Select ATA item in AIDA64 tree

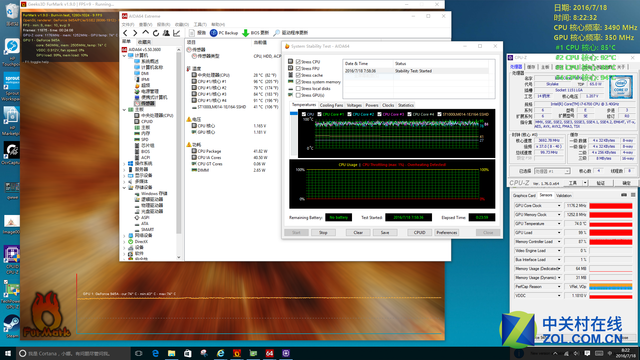(142, 224)
